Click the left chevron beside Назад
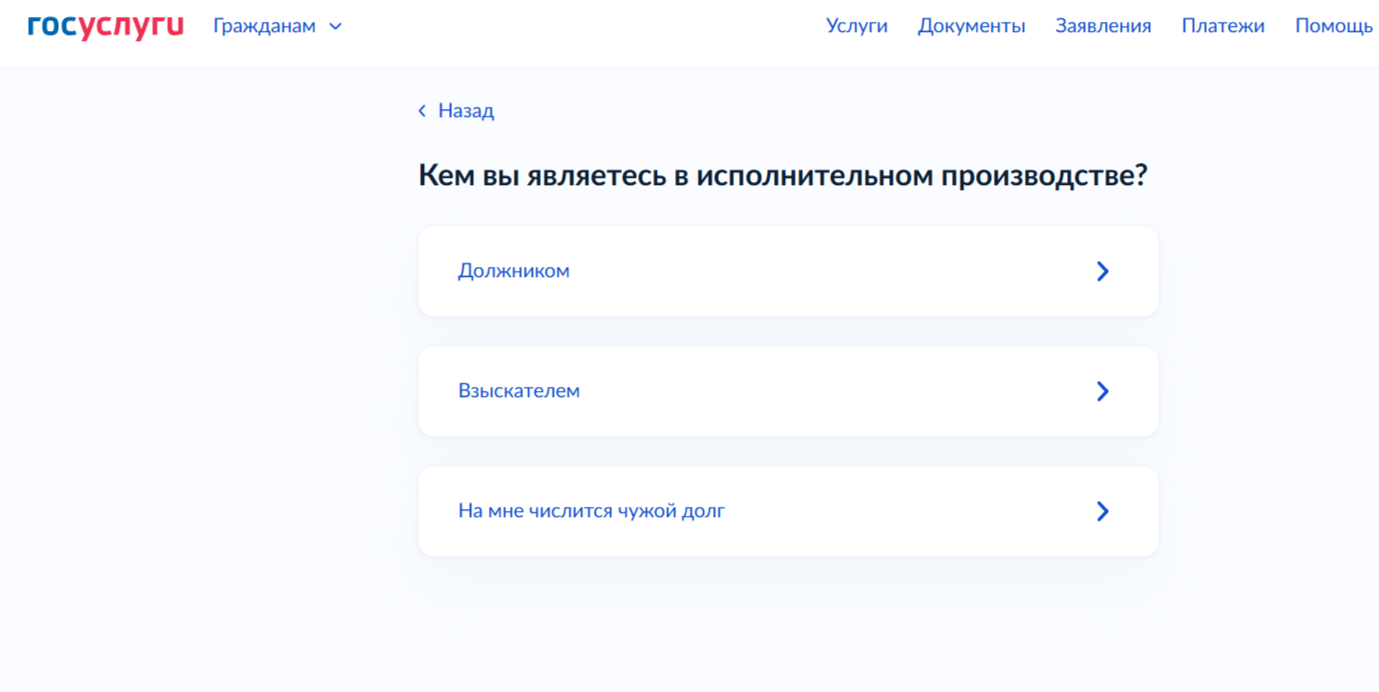The image size is (1379, 692). [x=422, y=111]
